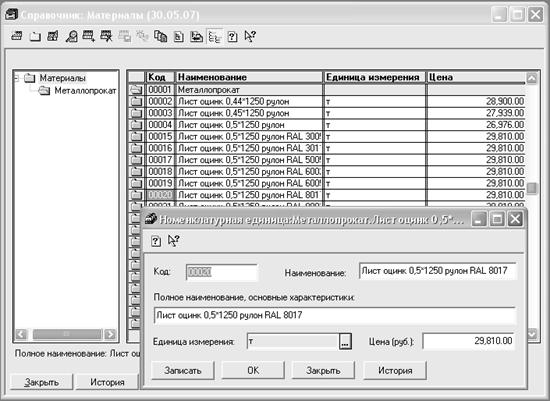This screenshot has width=550, height=401.
Task: Click the Записать button
Action: 183,370
